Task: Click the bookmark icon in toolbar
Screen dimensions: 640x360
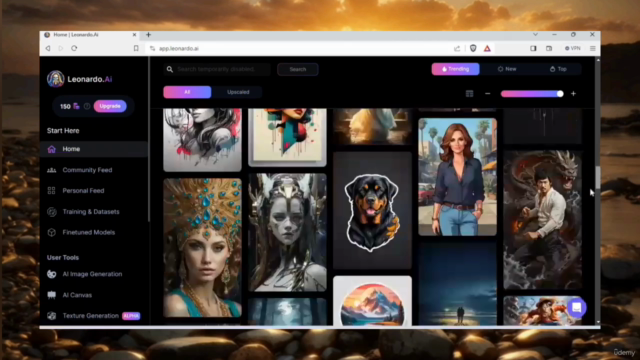Action: click(136, 48)
